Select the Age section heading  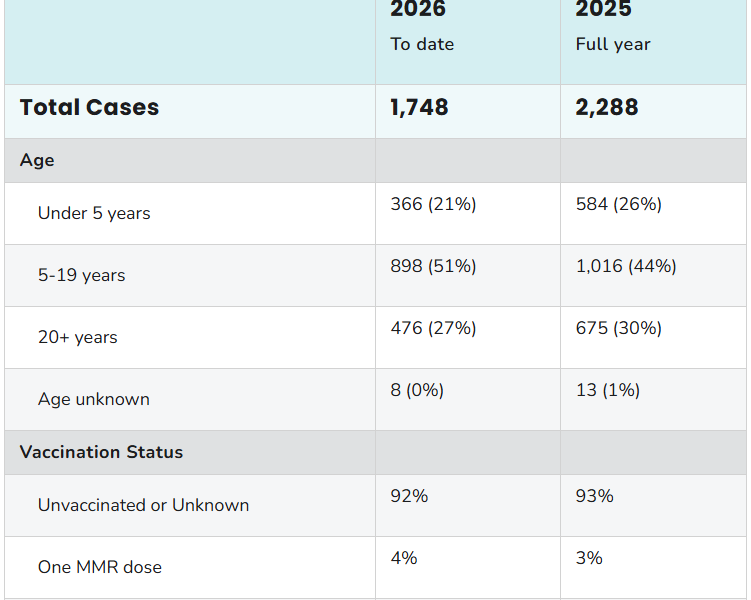click(37, 160)
